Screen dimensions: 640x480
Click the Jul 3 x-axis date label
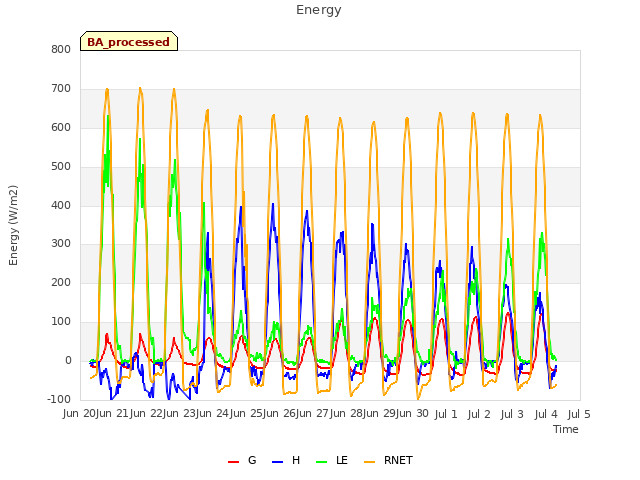(512, 414)
